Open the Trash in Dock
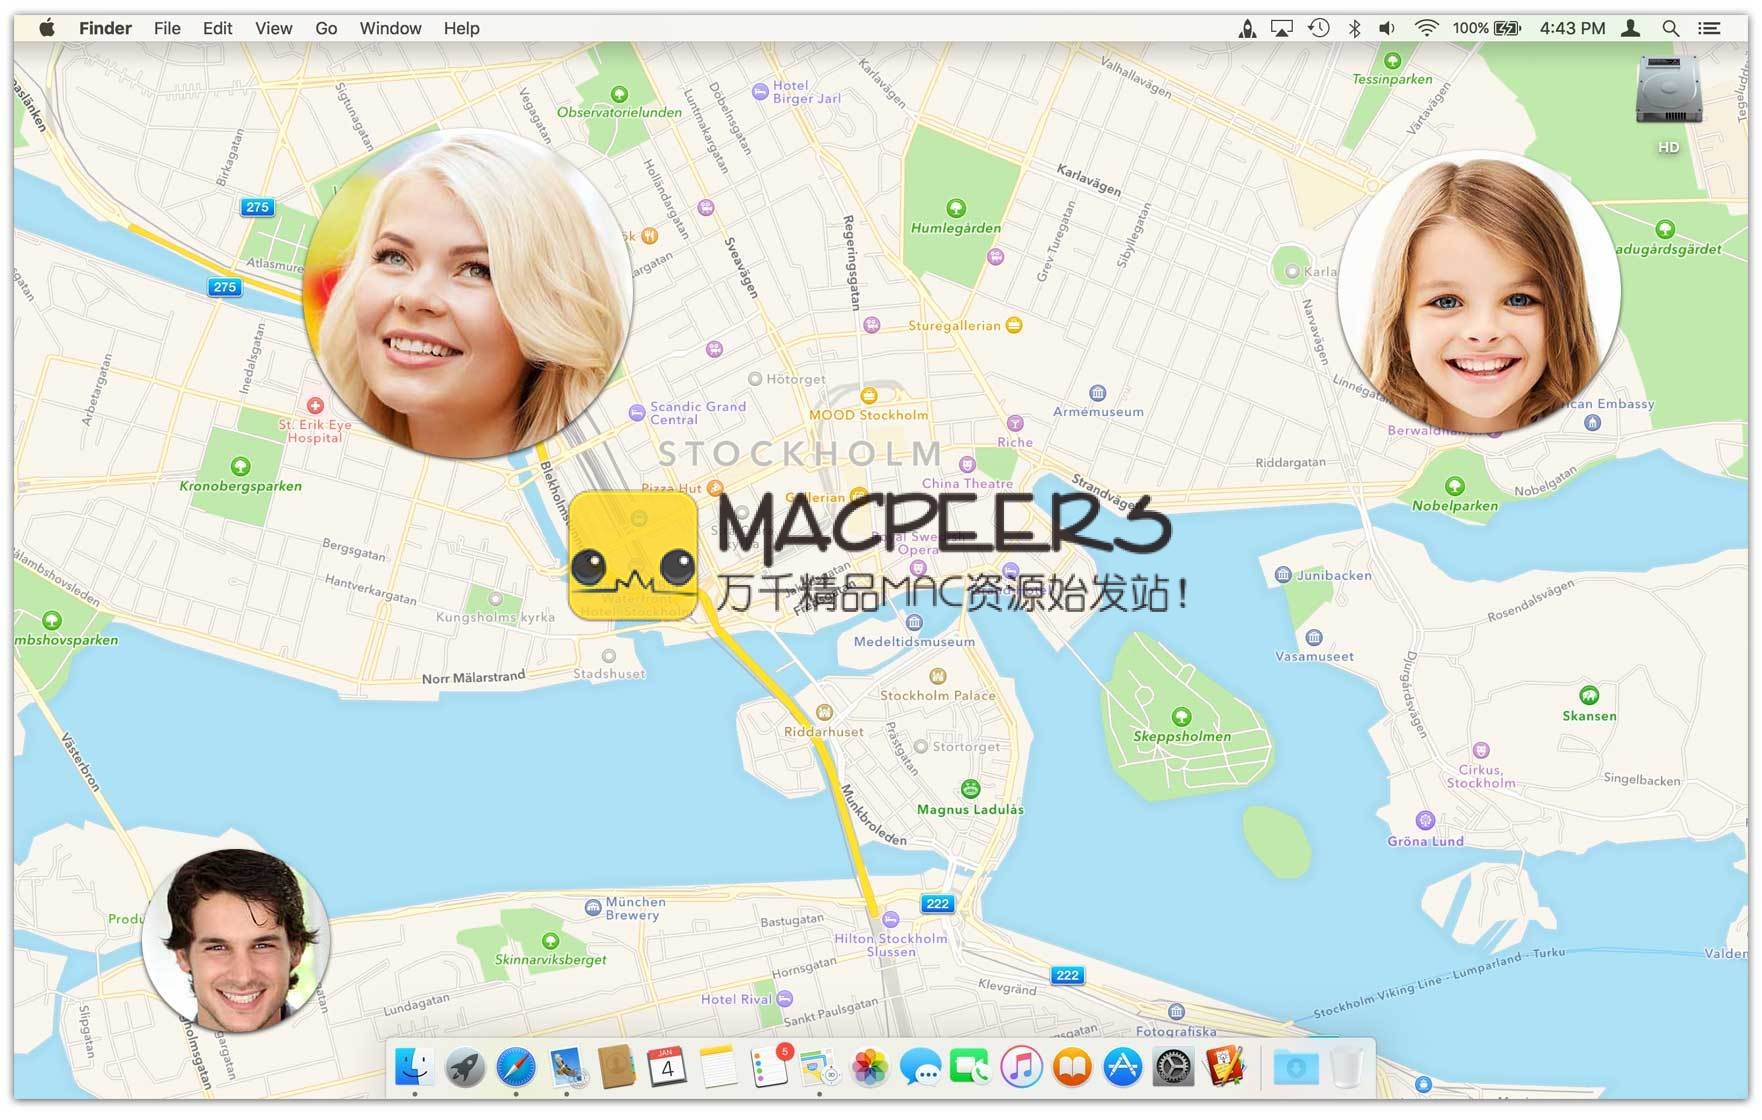This screenshot has width=1762, height=1120. click(1347, 1067)
